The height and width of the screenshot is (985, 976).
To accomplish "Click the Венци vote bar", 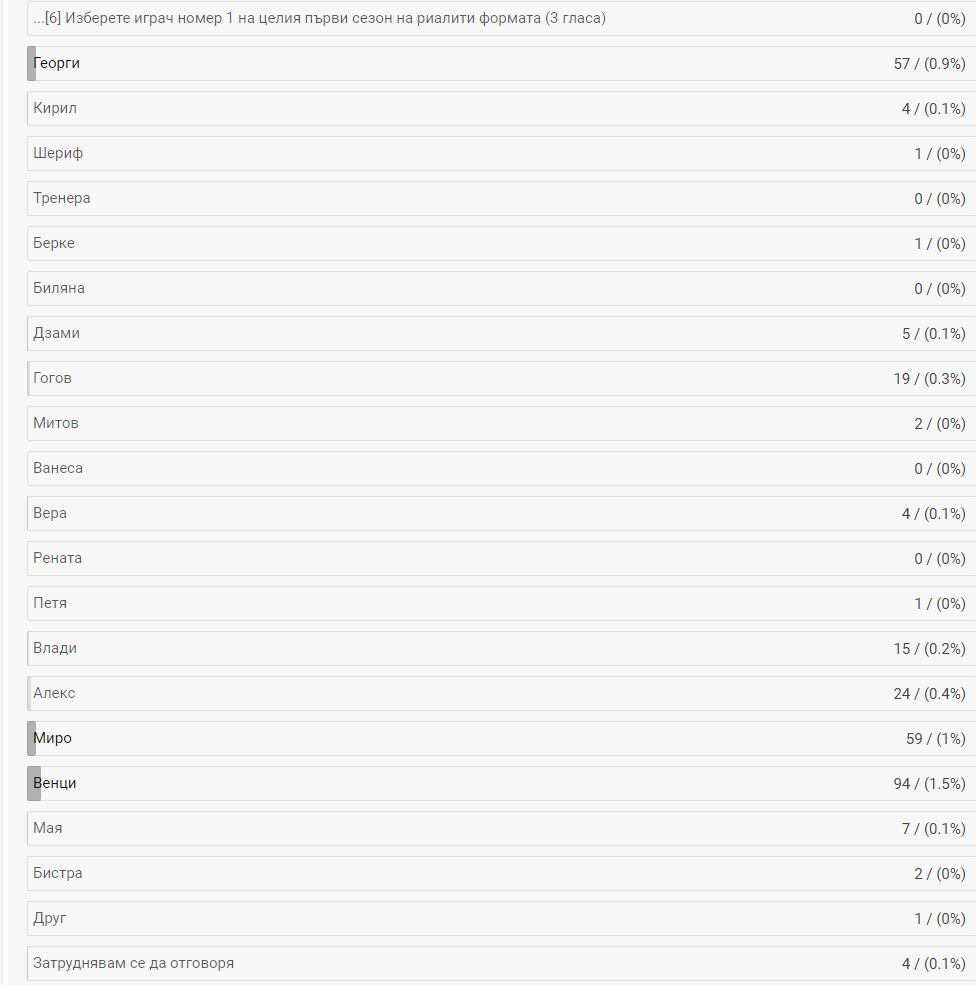I will 34,783.
